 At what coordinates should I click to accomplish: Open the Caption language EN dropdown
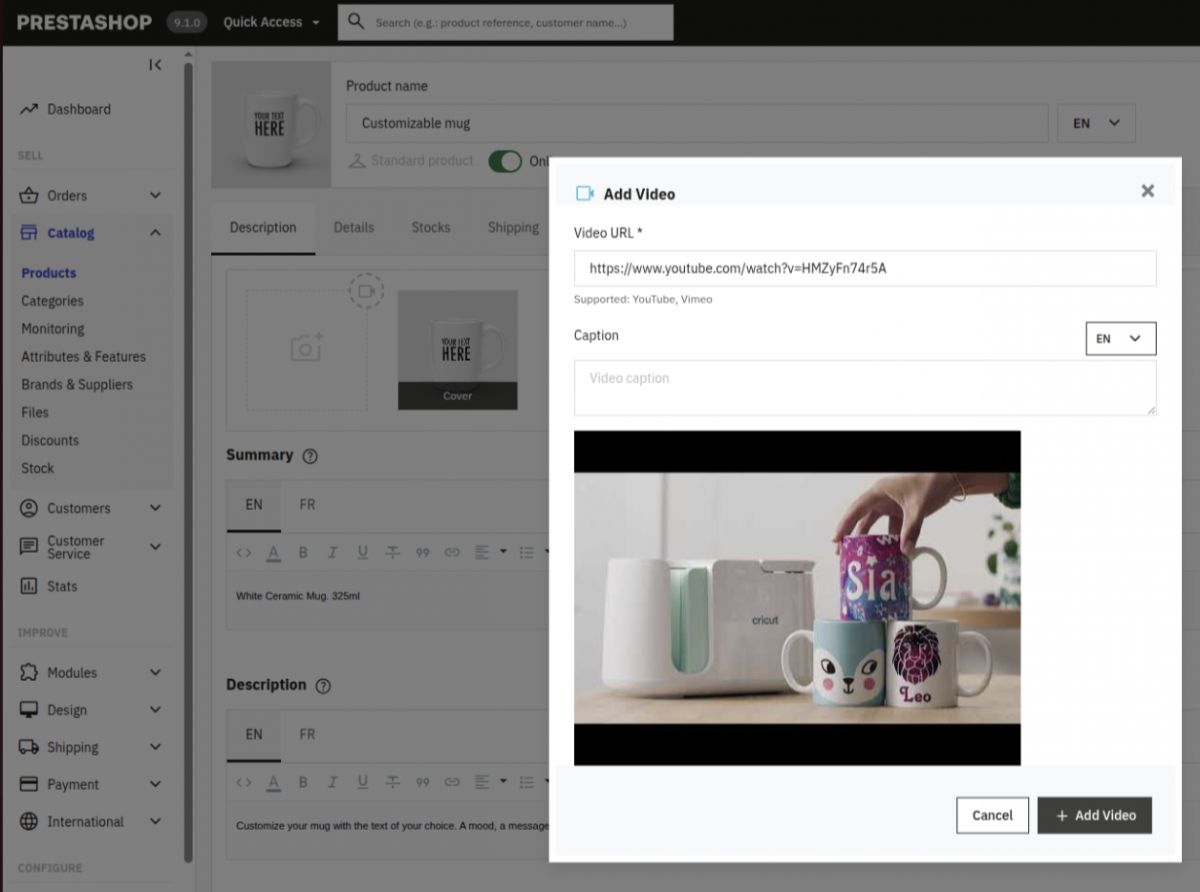[1120, 339]
